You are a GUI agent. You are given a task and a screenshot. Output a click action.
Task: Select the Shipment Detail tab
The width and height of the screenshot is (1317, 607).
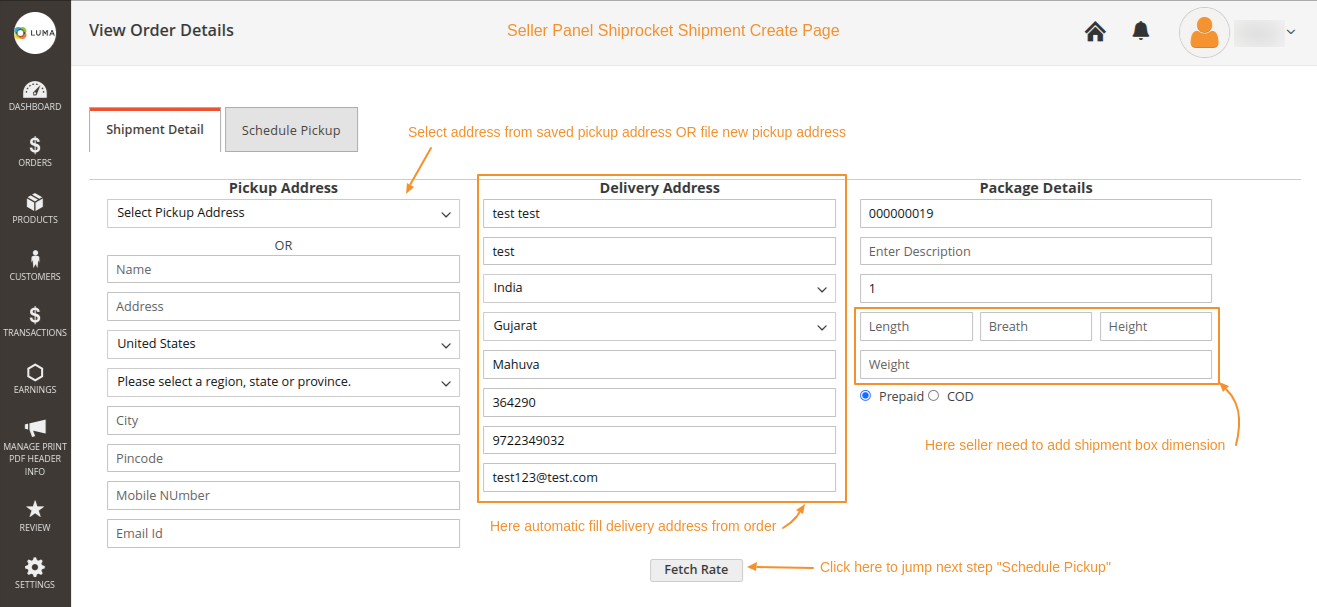[x=154, y=129]
